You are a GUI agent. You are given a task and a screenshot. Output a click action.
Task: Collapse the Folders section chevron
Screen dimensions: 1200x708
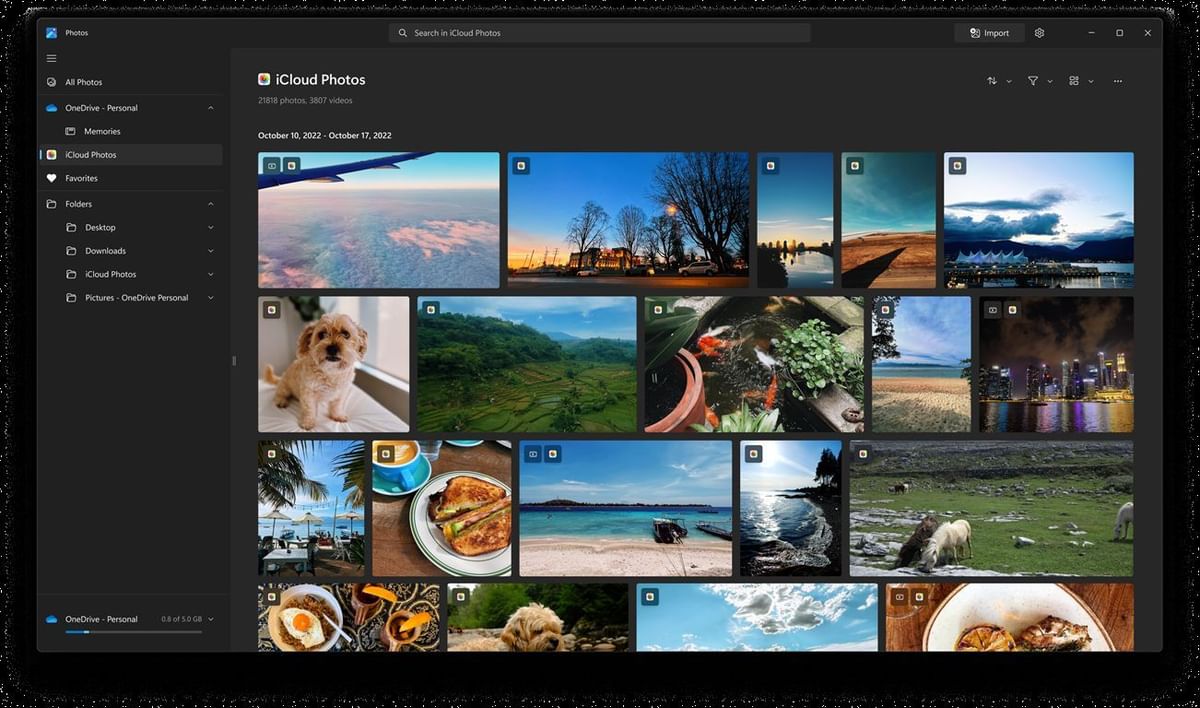[210, 203]
